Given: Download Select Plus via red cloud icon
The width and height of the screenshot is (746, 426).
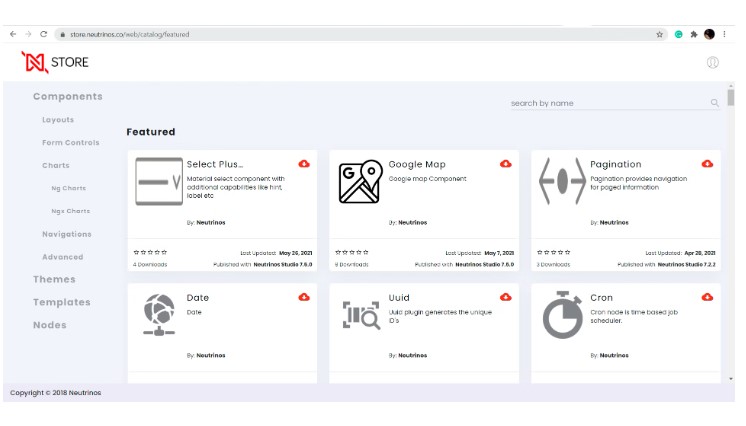Looking at the screenshot, I should (x=304, y=164).
